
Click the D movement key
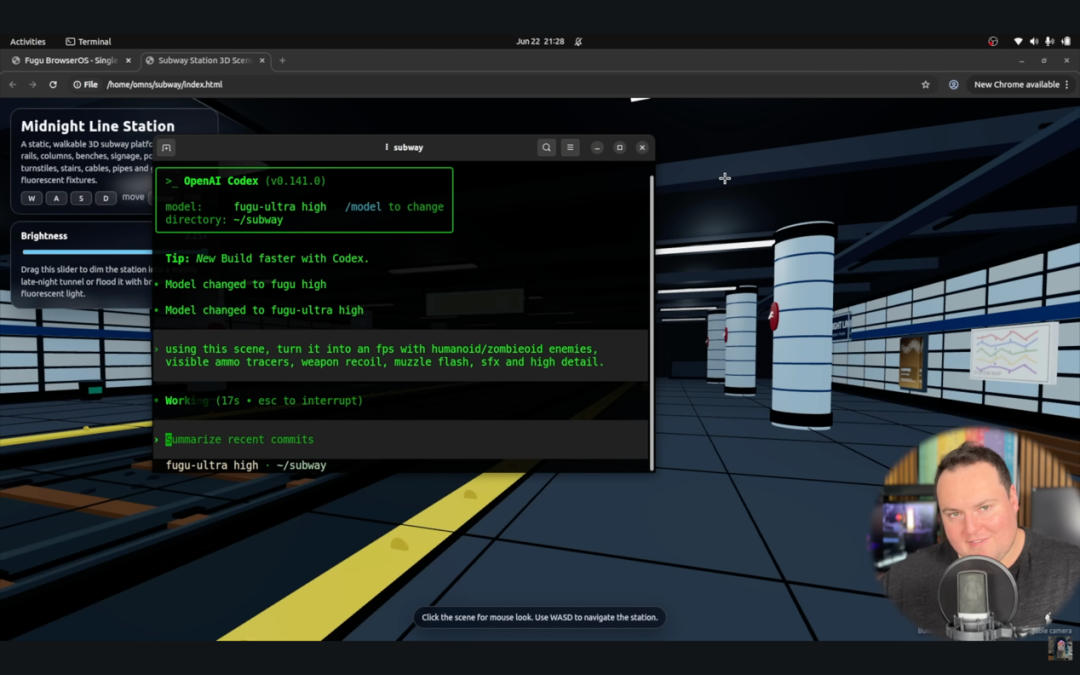[x=105, y=198]
